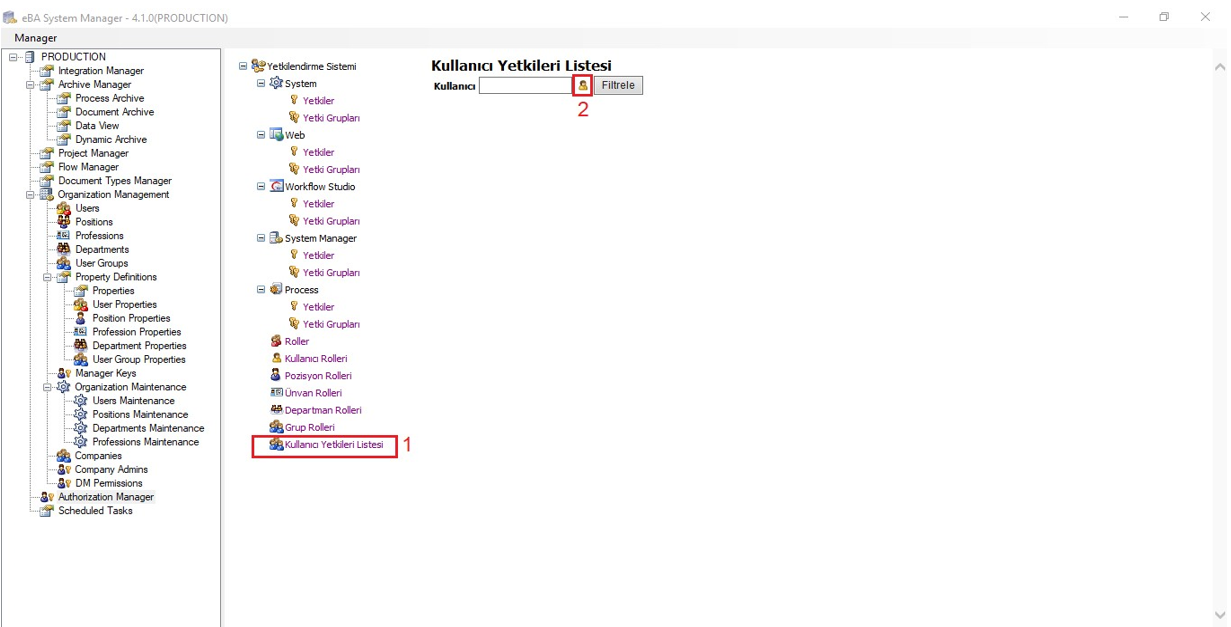
Task: Open the Manager menu
Action: pos(36,38)
